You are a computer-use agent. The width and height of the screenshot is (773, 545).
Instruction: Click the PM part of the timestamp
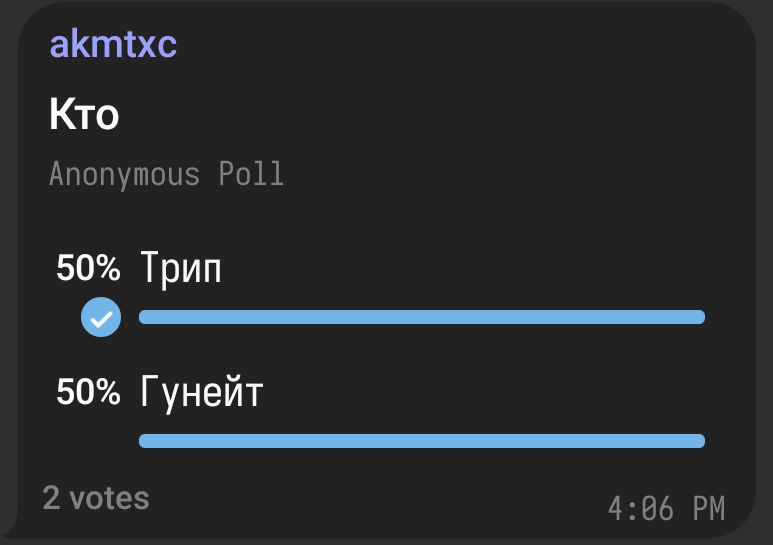click(x=709, y=508)
